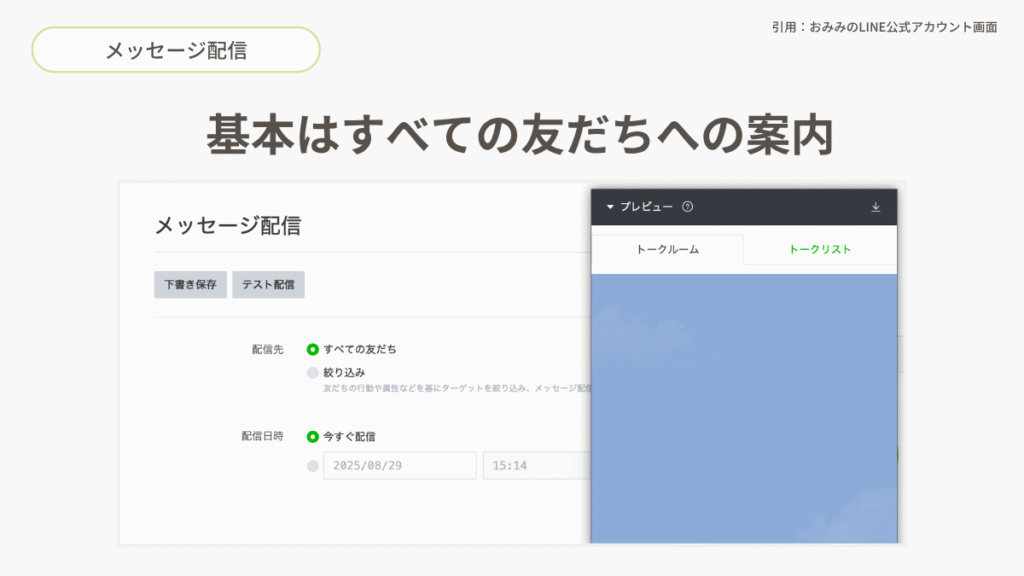Click the 基本はすべての友だちへの案内 headline
Screen dimensions: 1024x576
[520, 135]
